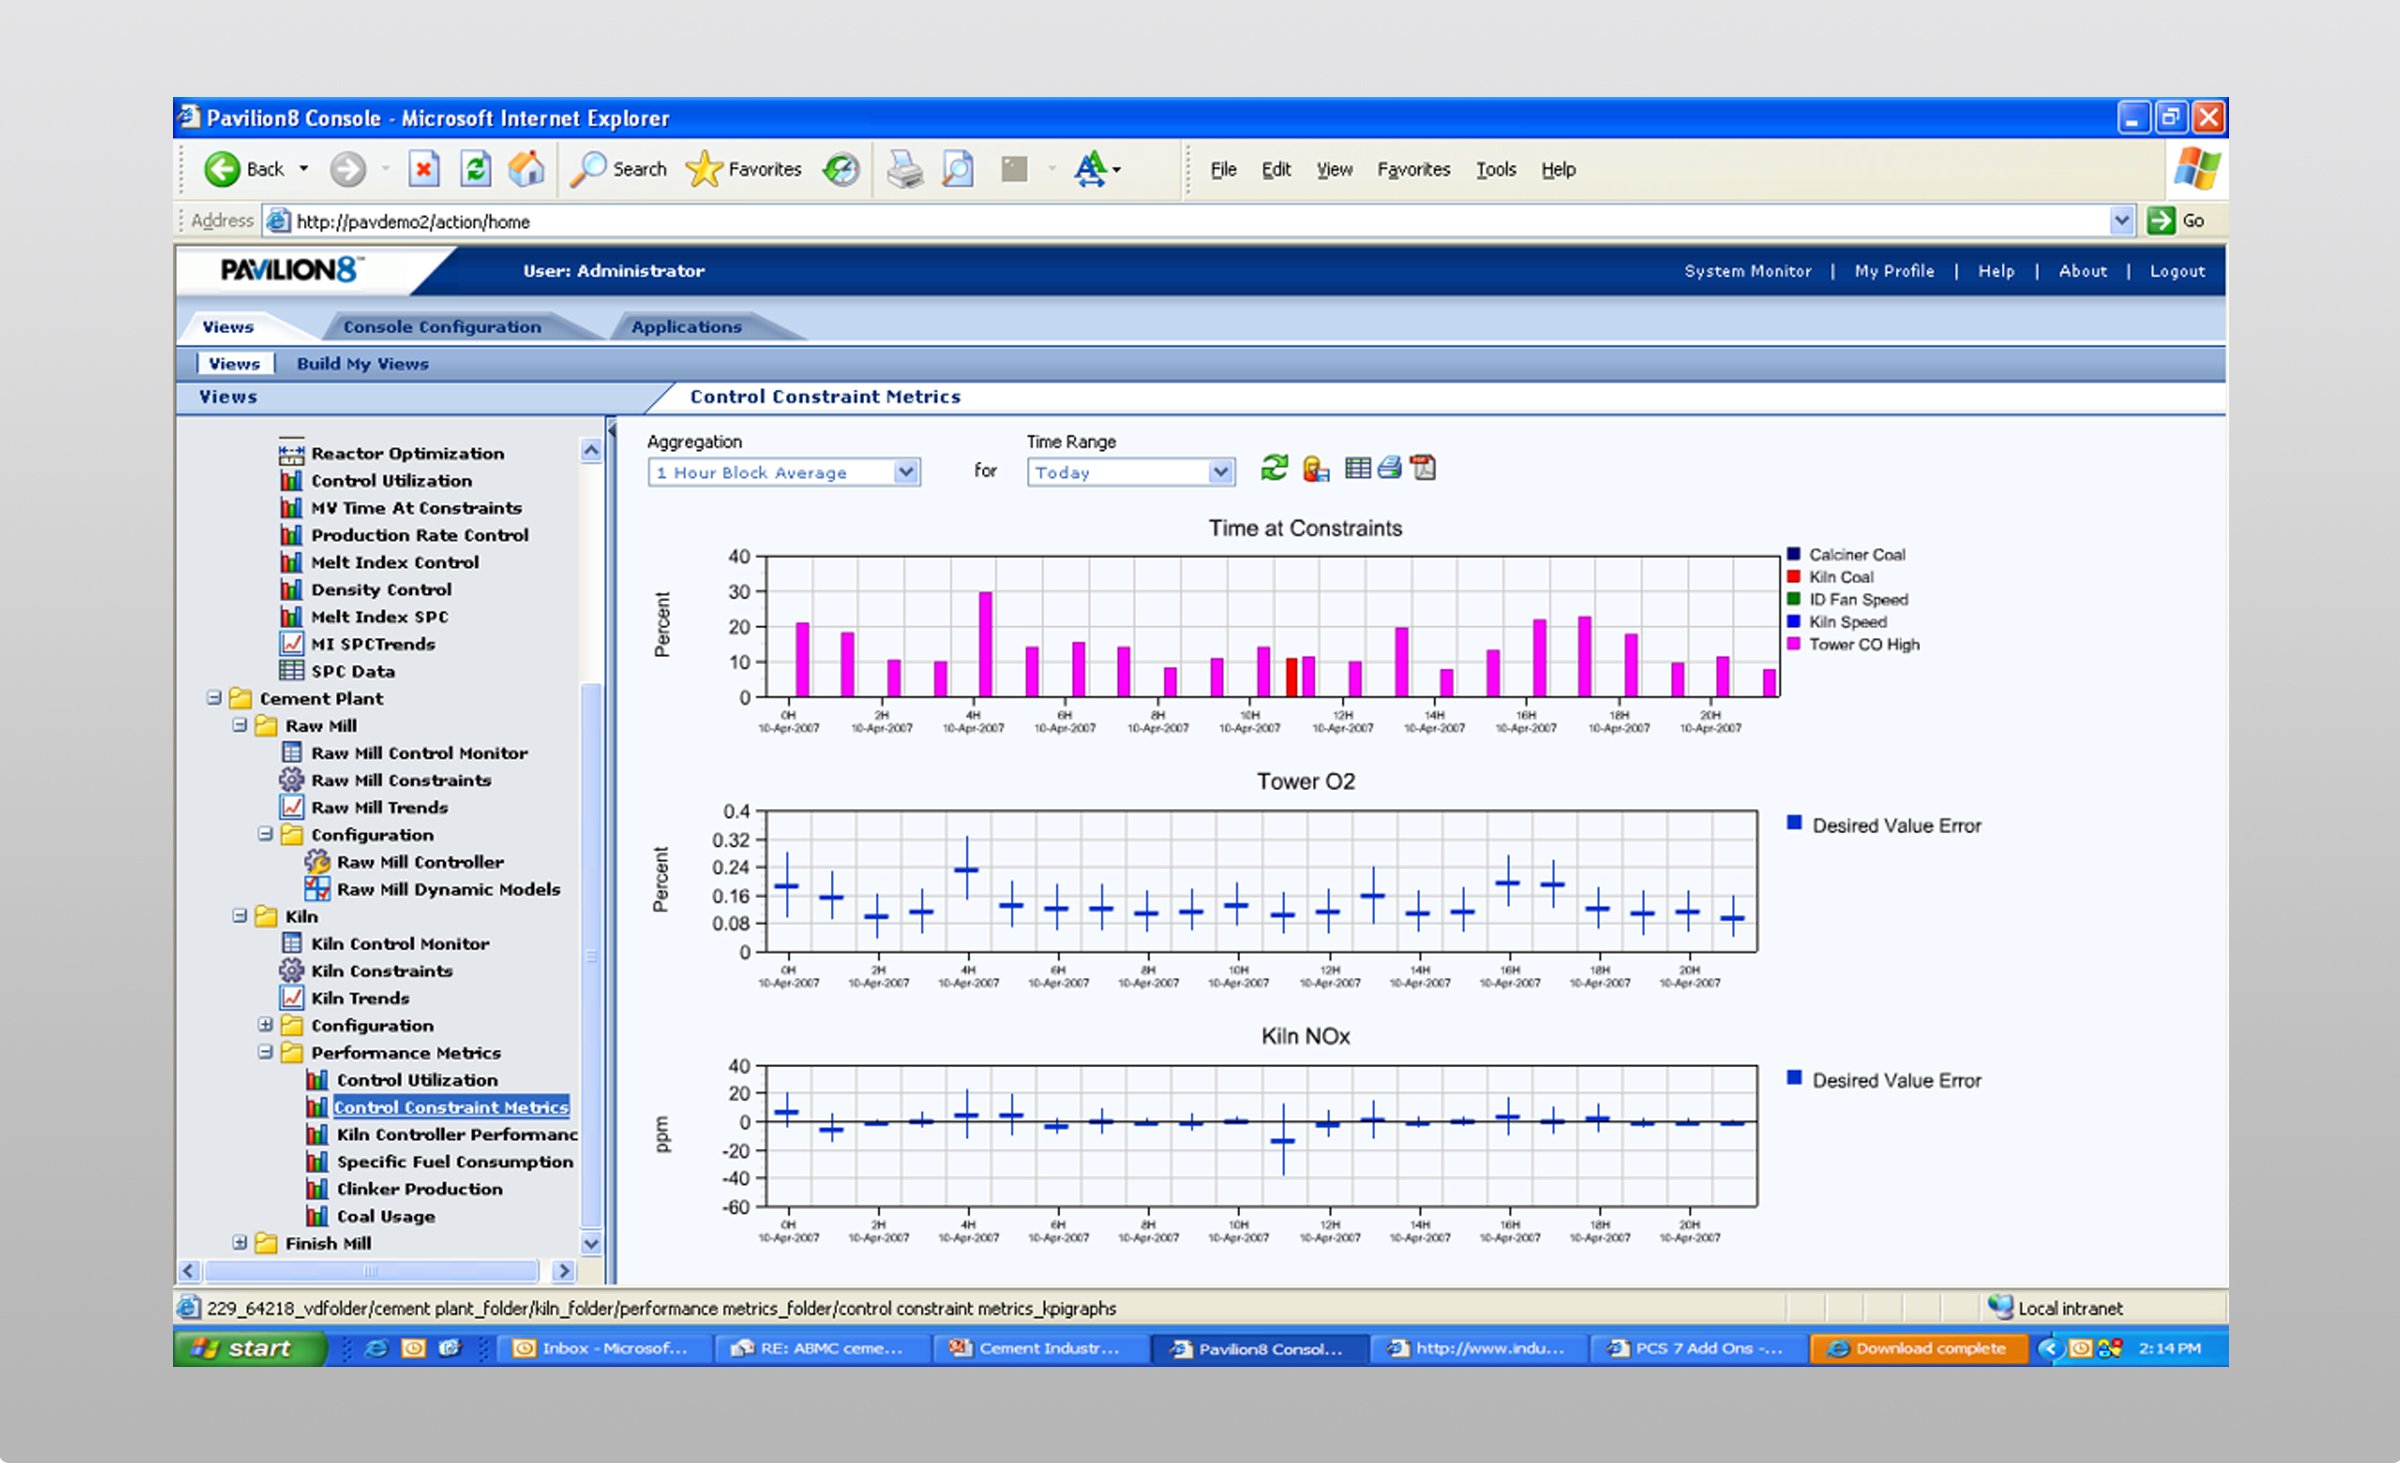Open the Reactor Optimization view
This screenshot has height=1463, width=2400.
407,453
